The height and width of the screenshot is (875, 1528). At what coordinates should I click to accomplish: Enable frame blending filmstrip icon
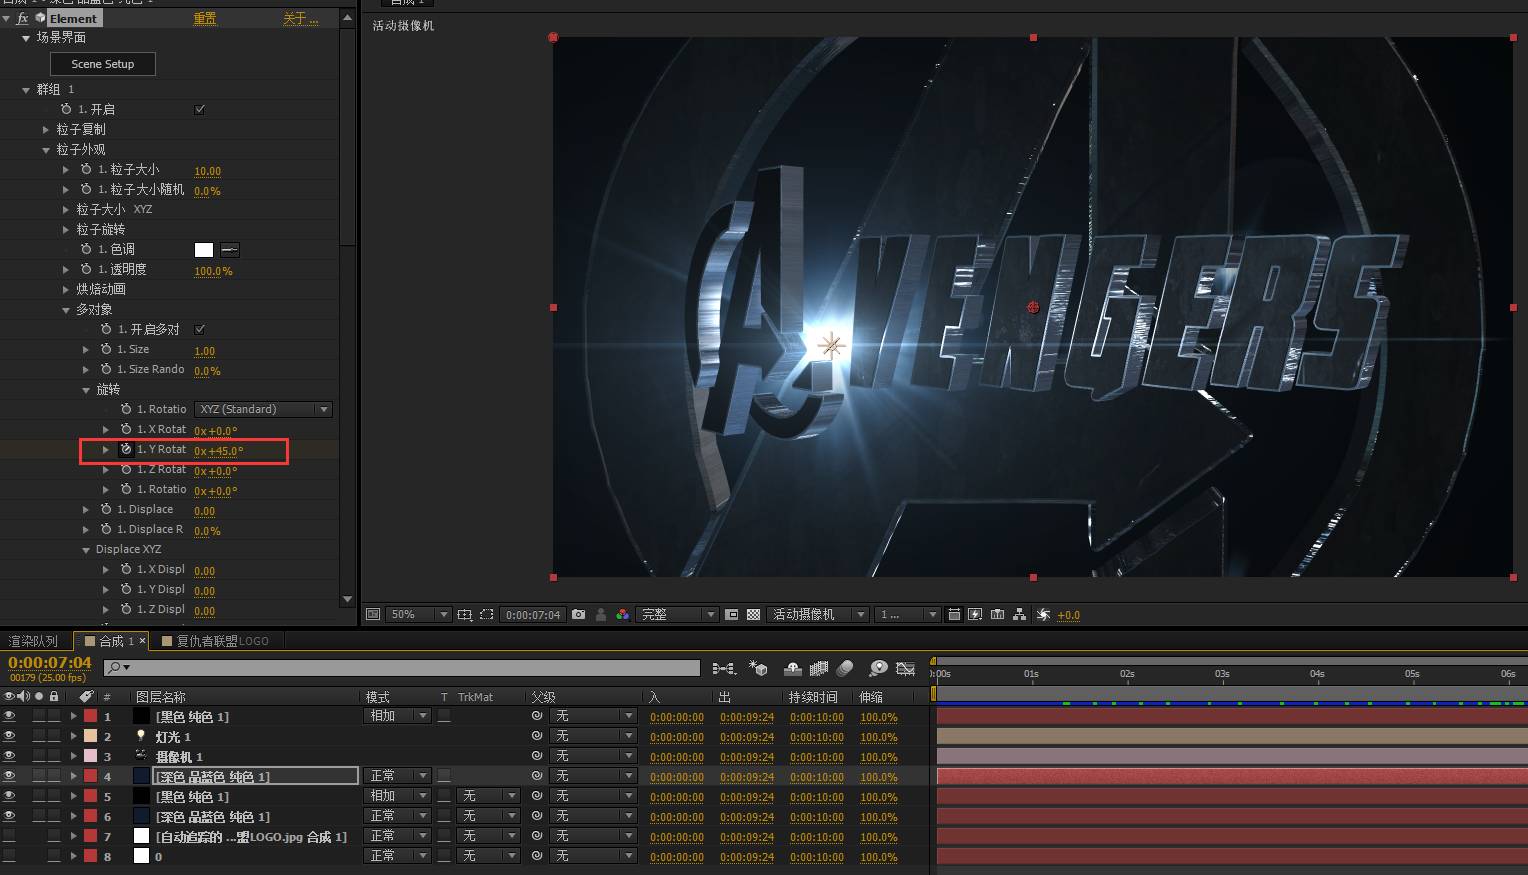coord(819,668)
